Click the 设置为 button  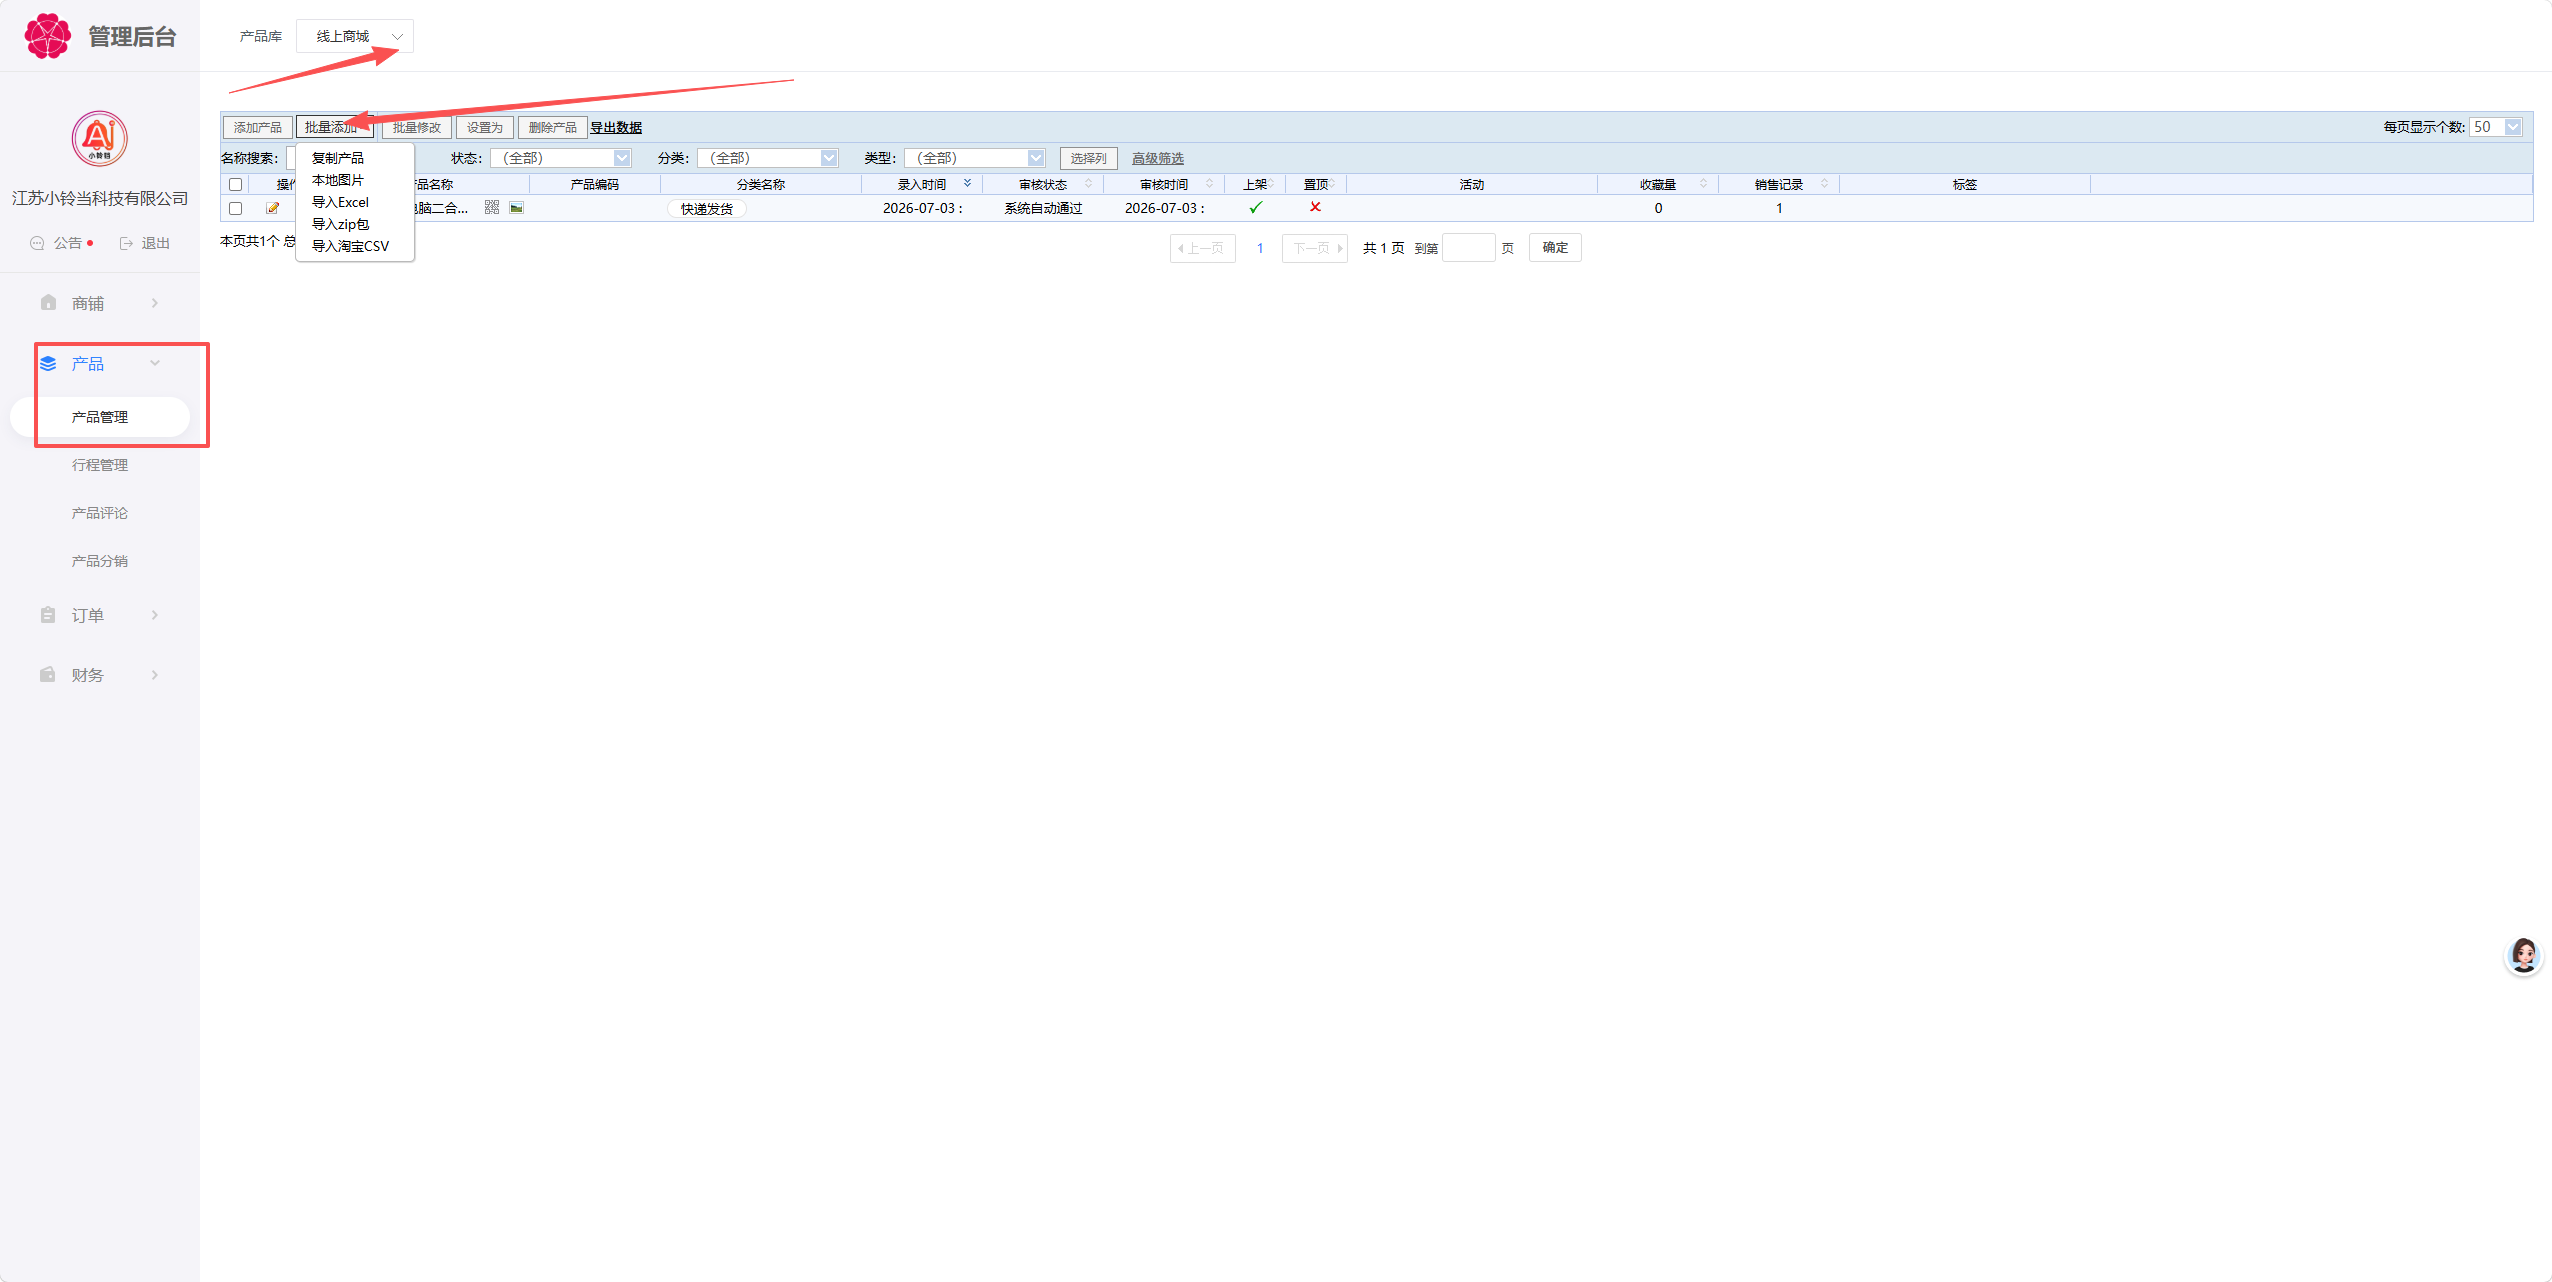tap(485, 127)
